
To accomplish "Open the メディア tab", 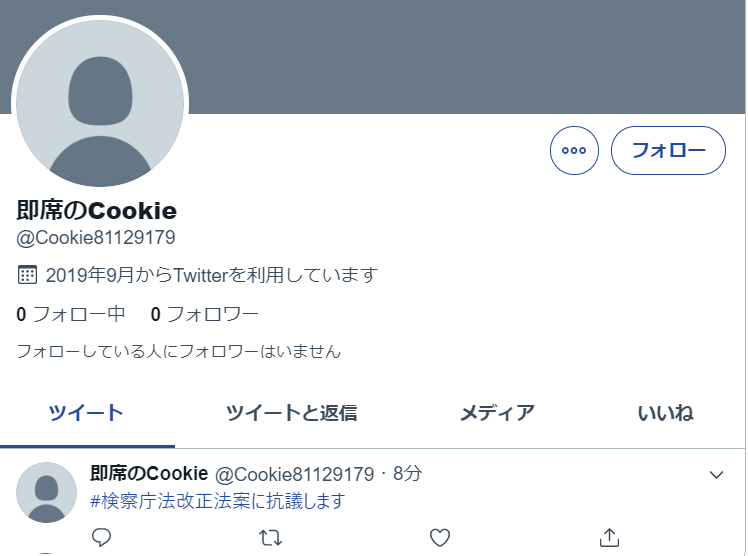I will 497,413.
